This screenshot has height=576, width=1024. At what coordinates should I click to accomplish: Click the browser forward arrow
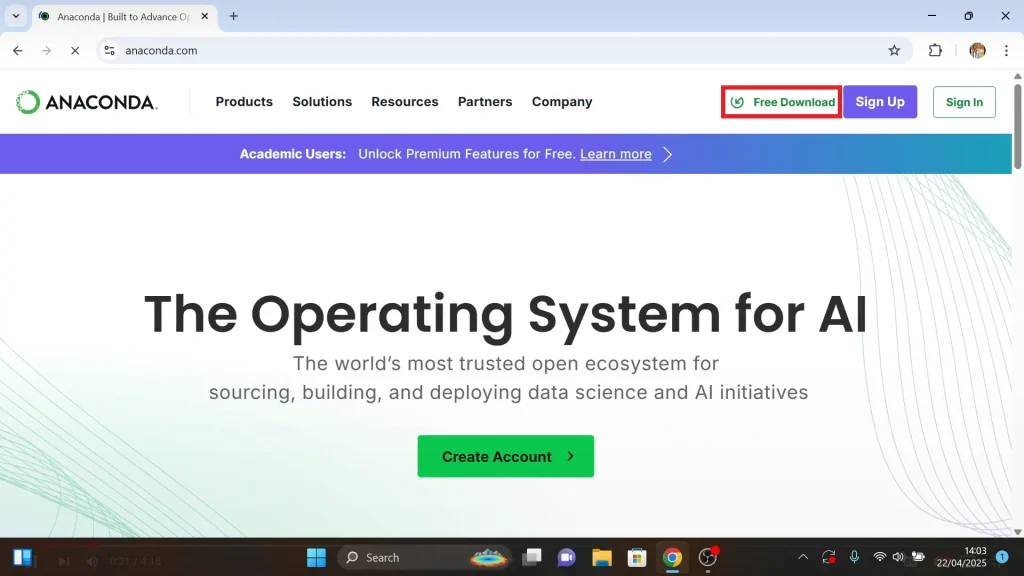pyautogui.click(x=46, y=50)
